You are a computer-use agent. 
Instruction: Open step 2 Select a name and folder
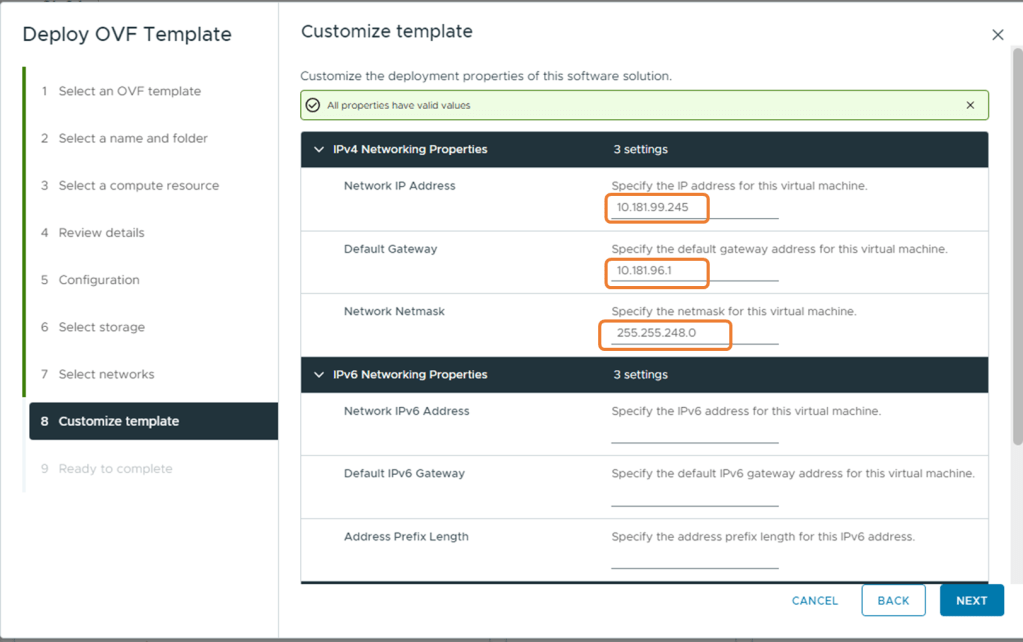pyautogui.click(x=133, y=138)
